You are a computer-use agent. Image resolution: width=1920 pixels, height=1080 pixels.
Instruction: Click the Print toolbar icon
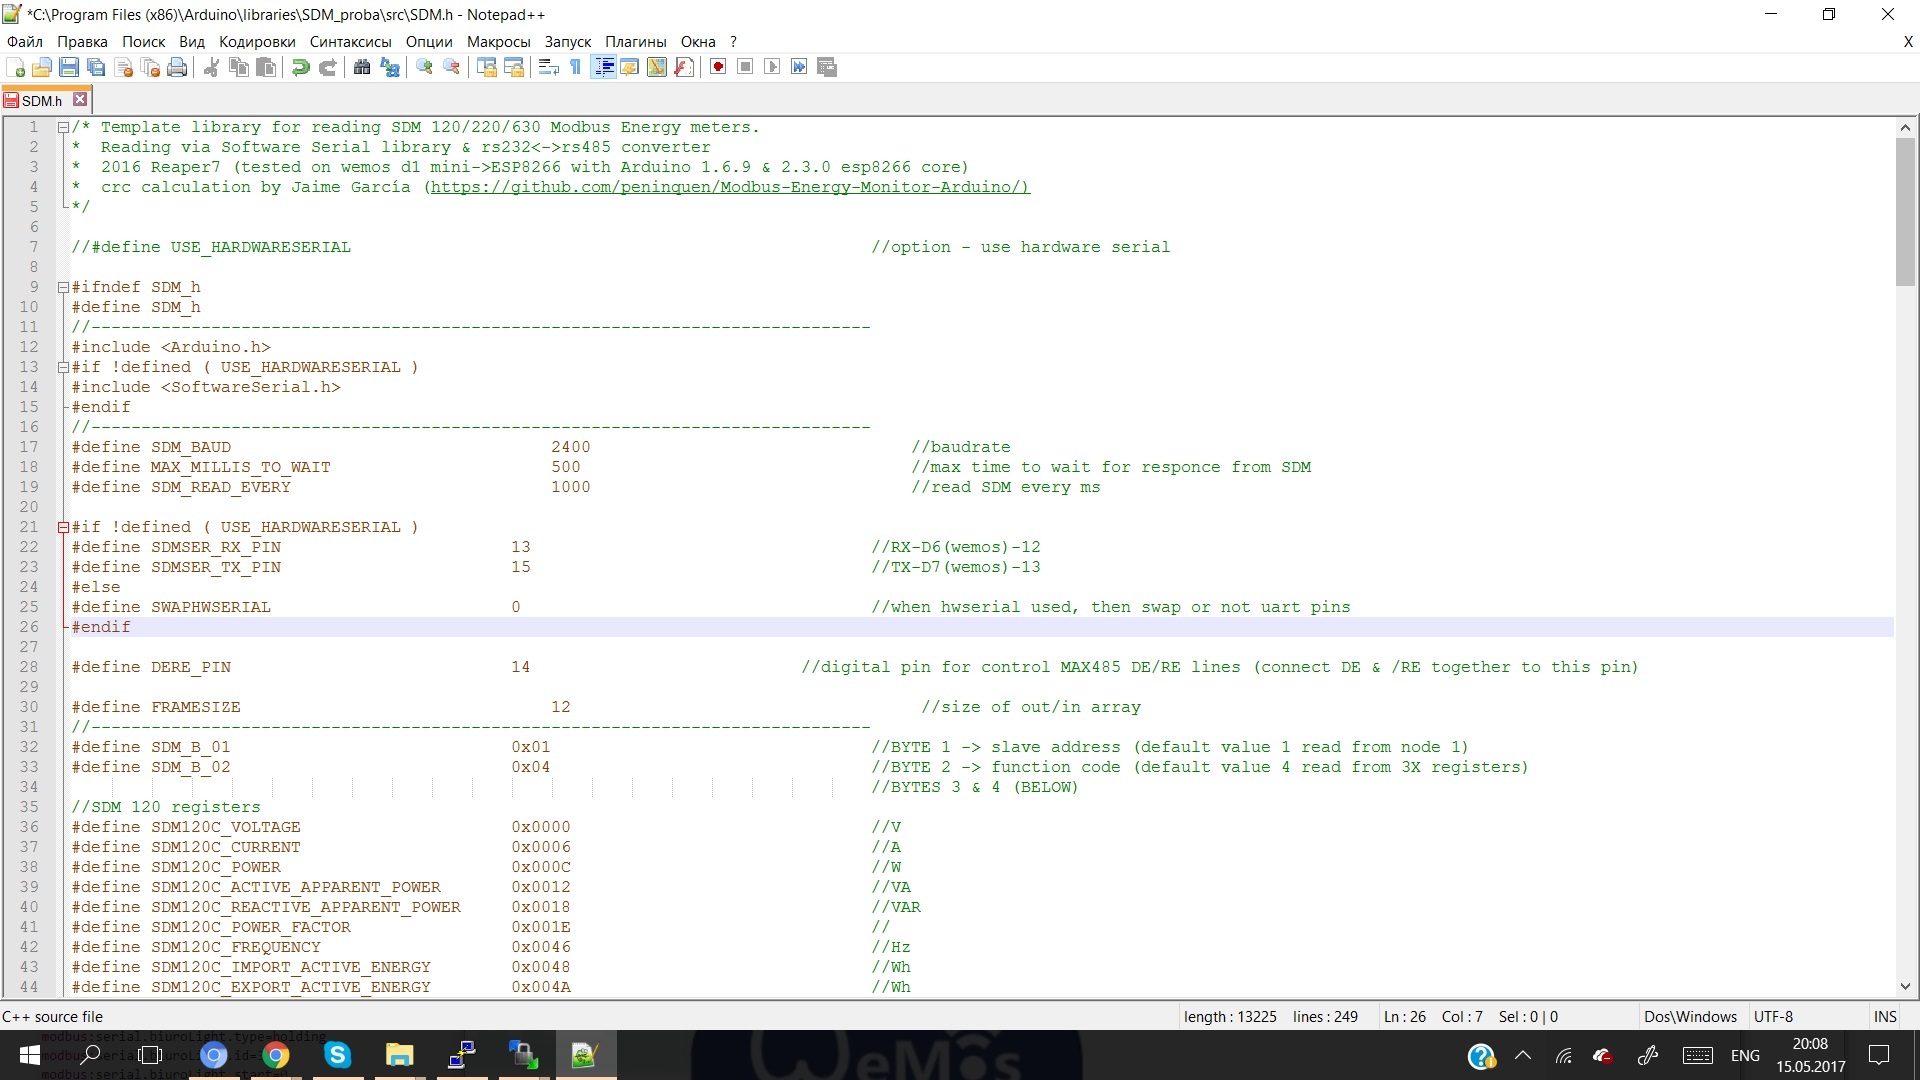pyautogui.click(x=177, y=67)
